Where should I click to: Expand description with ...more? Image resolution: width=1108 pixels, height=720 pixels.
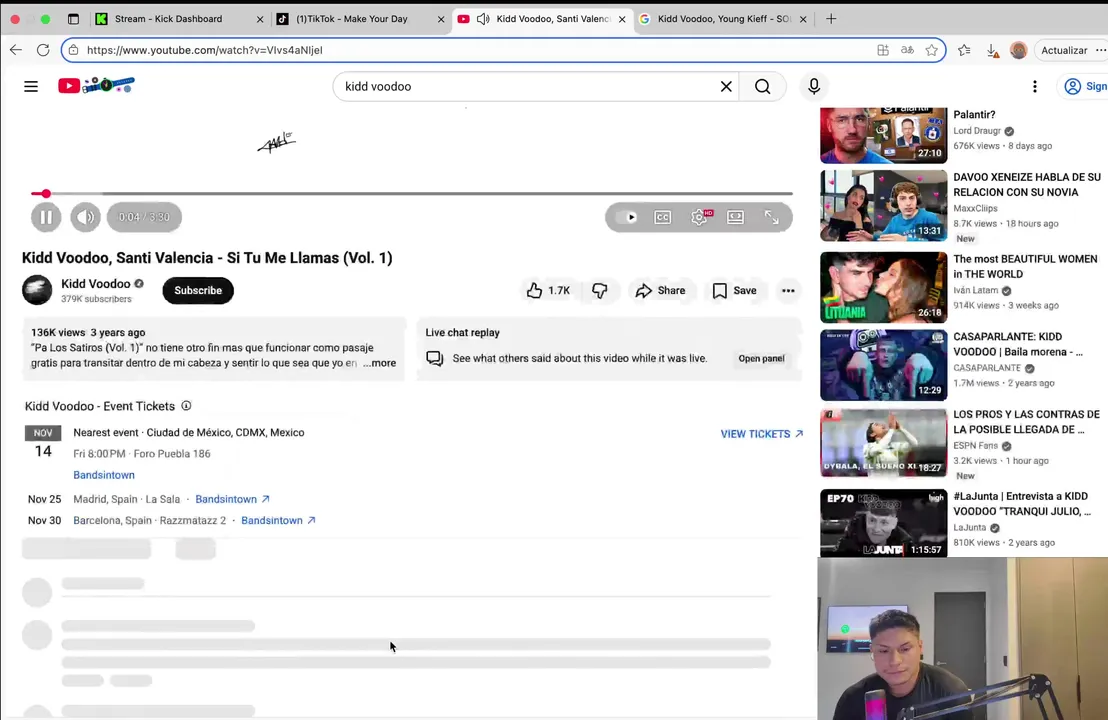[379, 363]
